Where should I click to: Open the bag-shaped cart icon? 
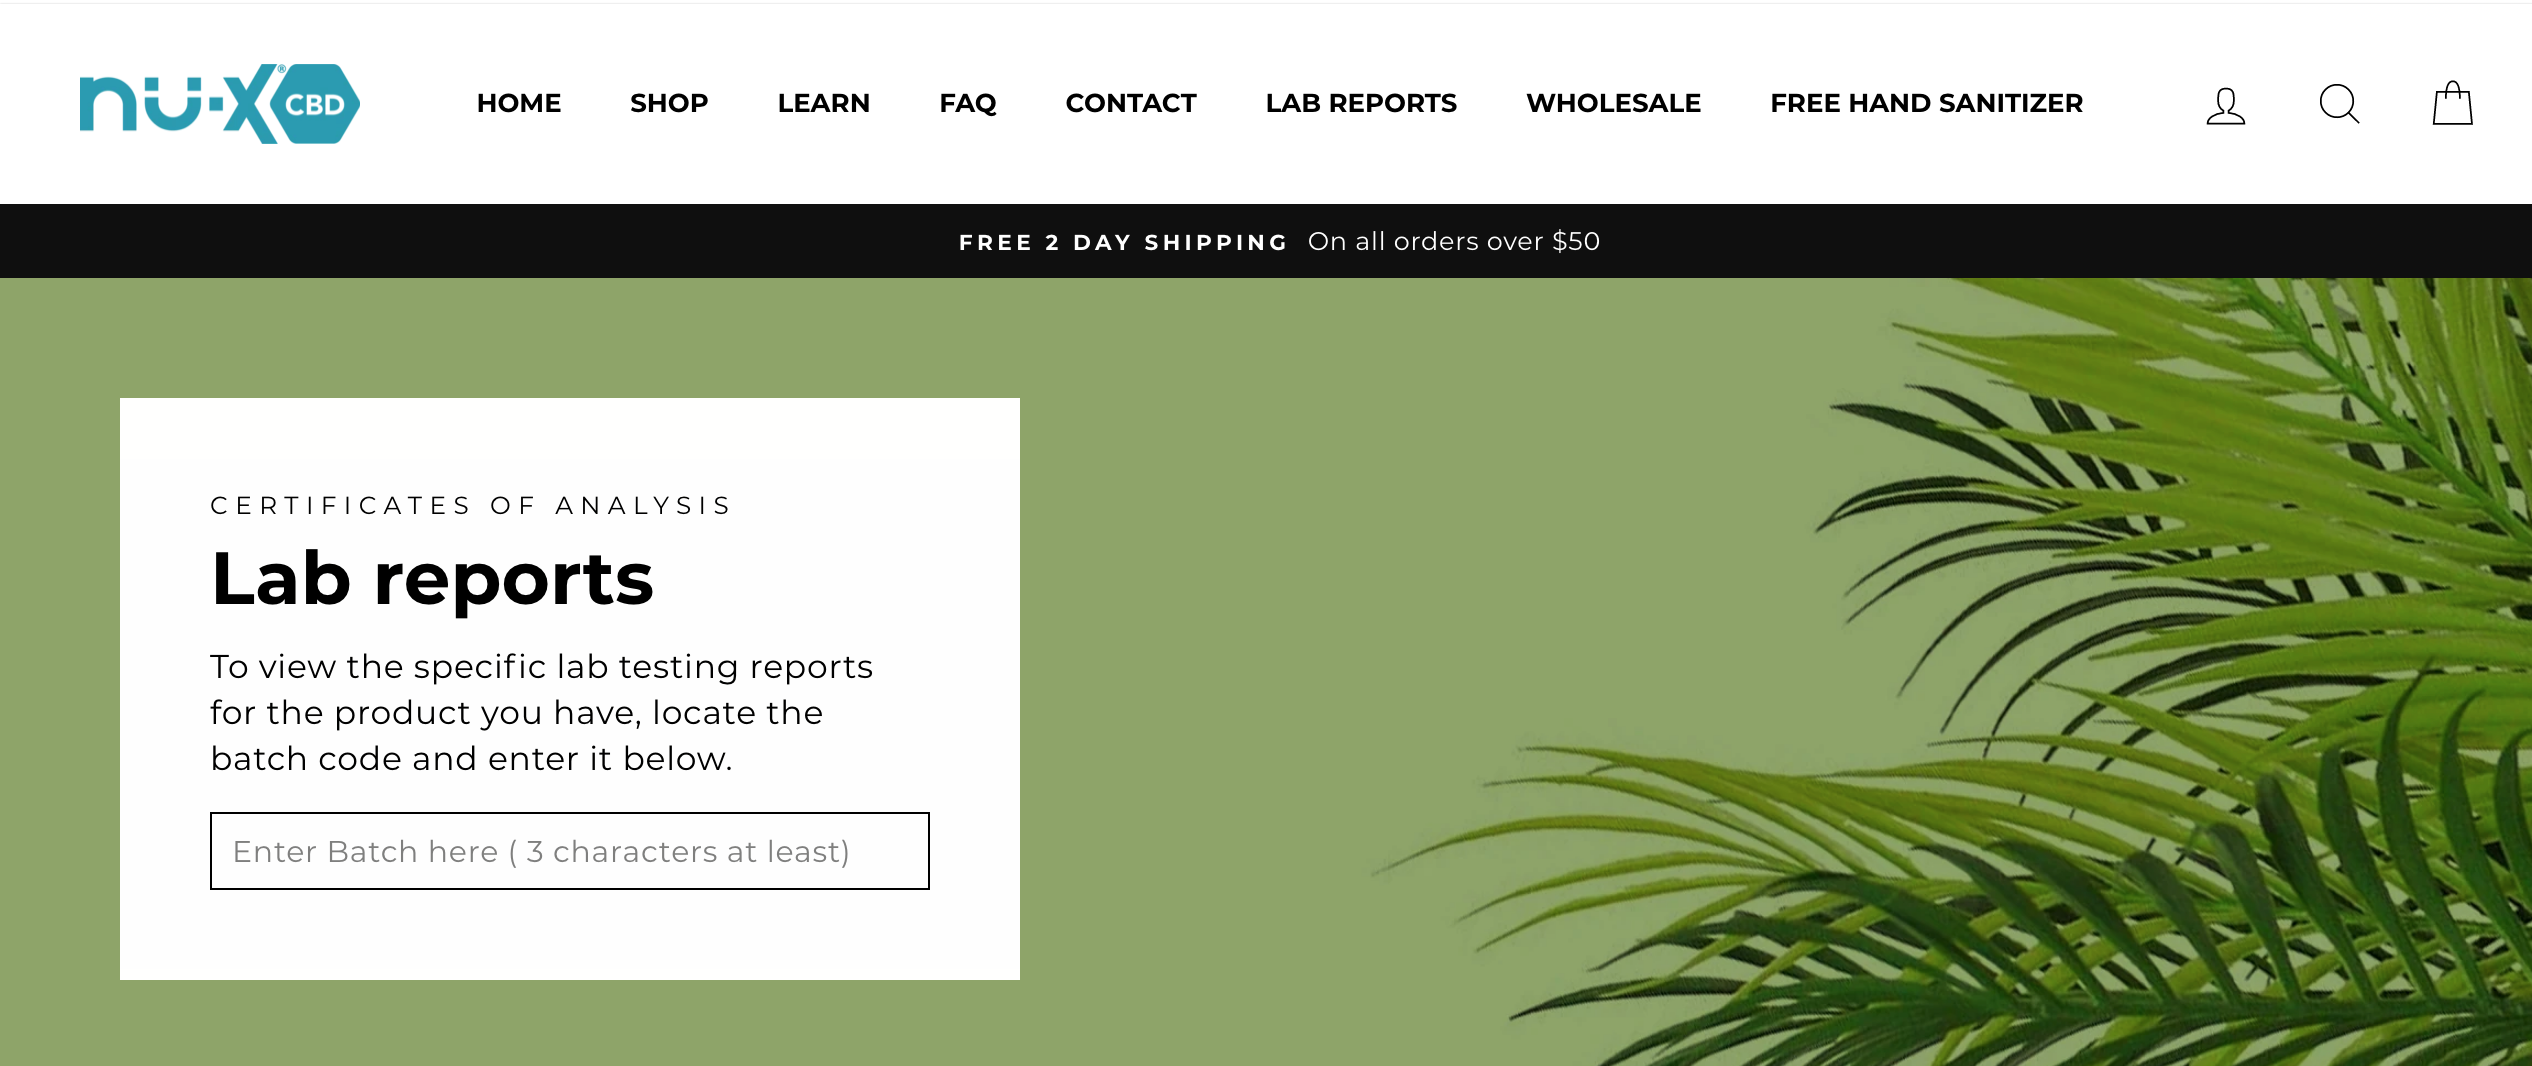(2451, 104)
